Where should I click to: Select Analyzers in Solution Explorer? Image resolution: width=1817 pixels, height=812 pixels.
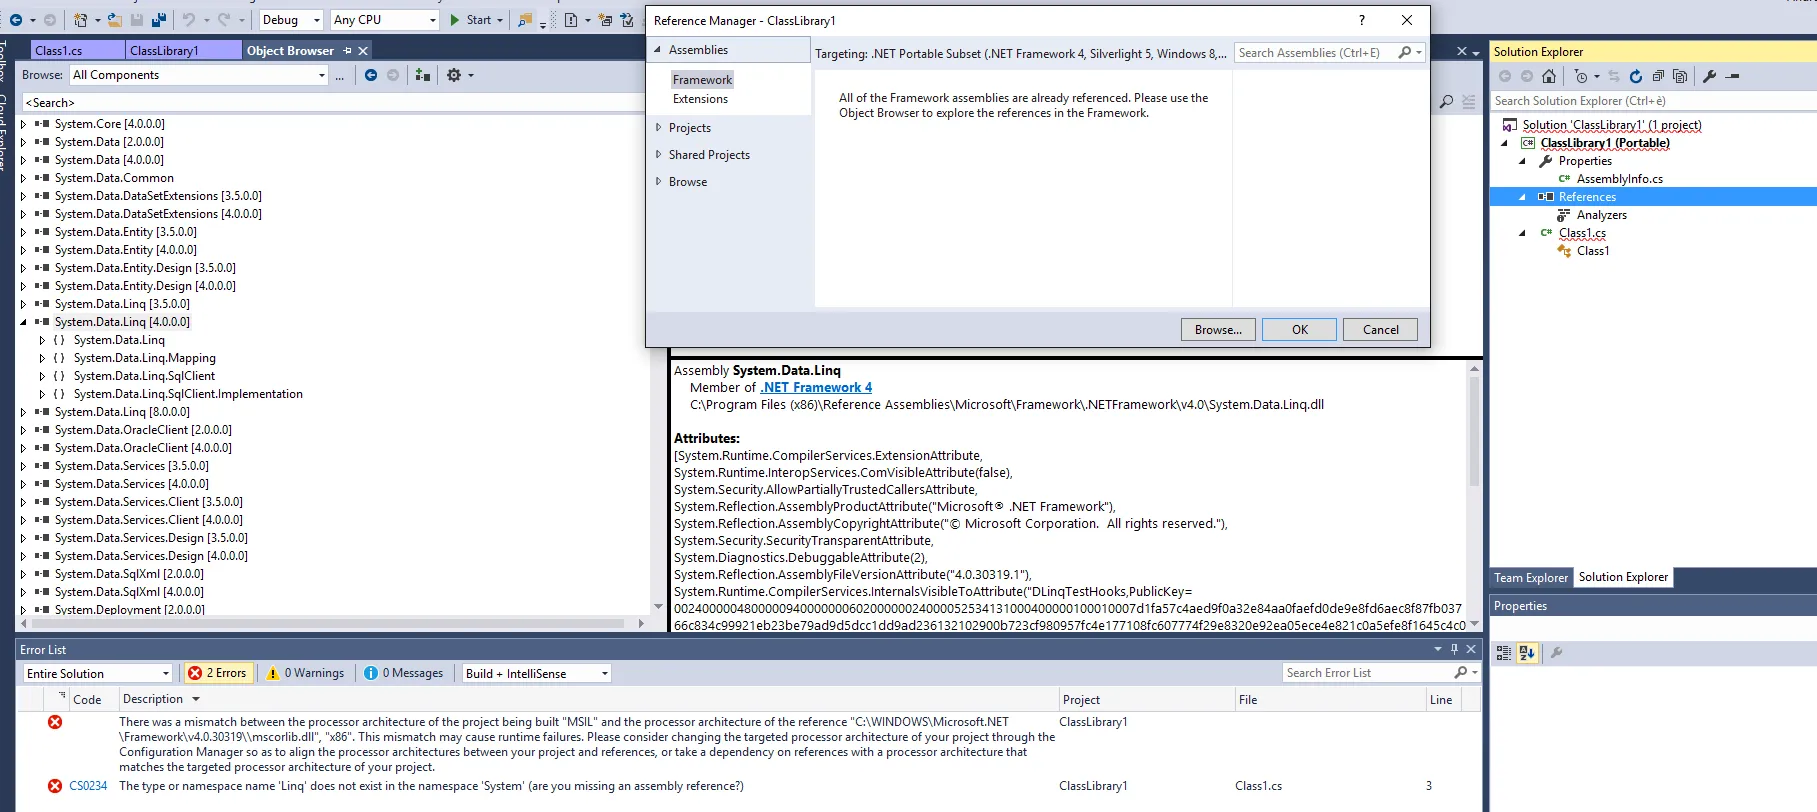[x=1601, y=215]
